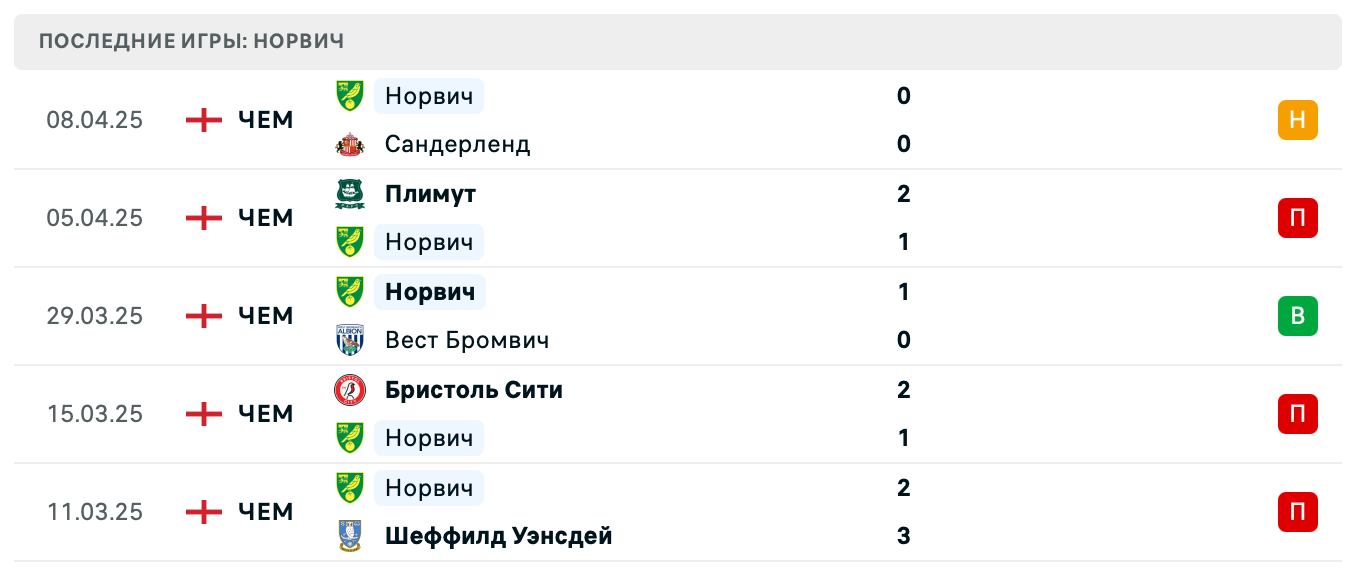Click the Norwich crest in the 08.04.25 match
This screenshot has width=1356, height=576.
[x=349, y=96]
